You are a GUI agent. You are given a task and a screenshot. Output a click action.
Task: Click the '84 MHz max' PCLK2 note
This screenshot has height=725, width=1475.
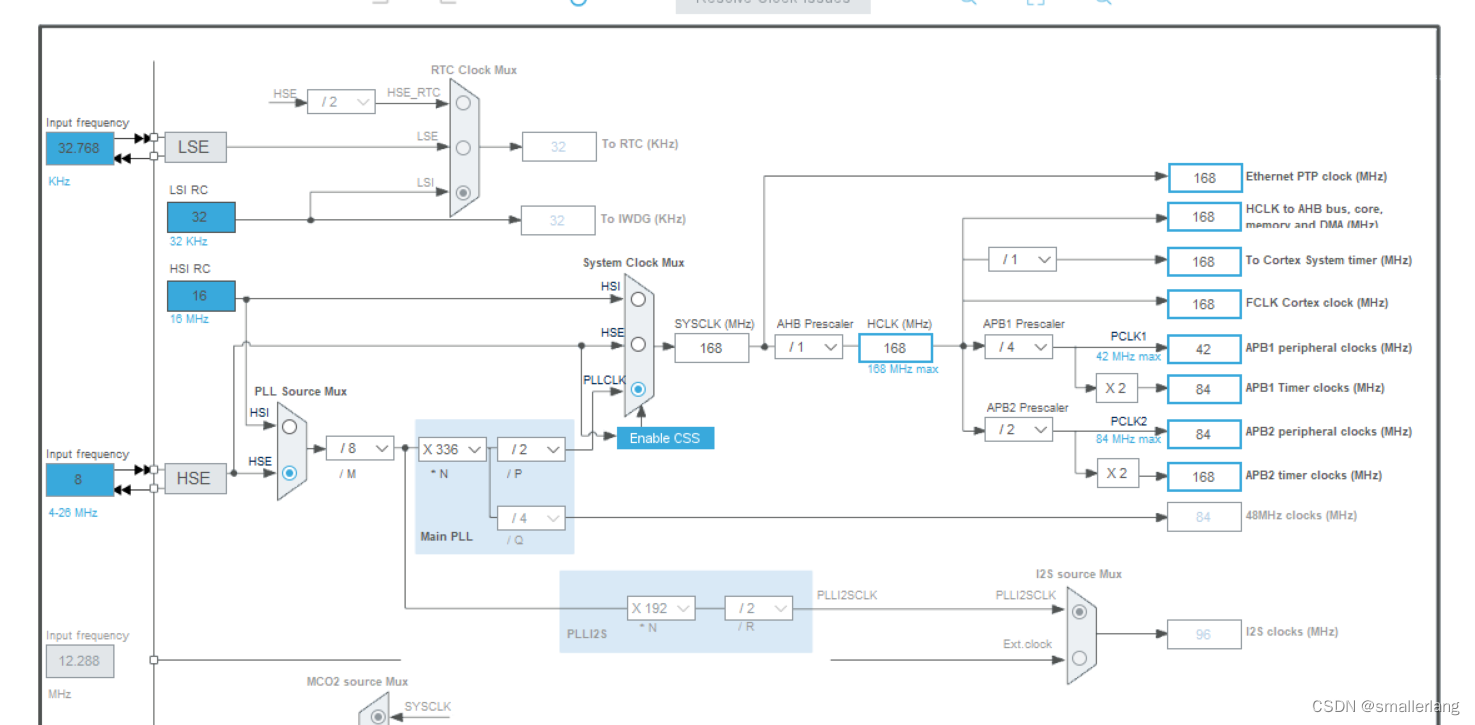point(1128,439)
